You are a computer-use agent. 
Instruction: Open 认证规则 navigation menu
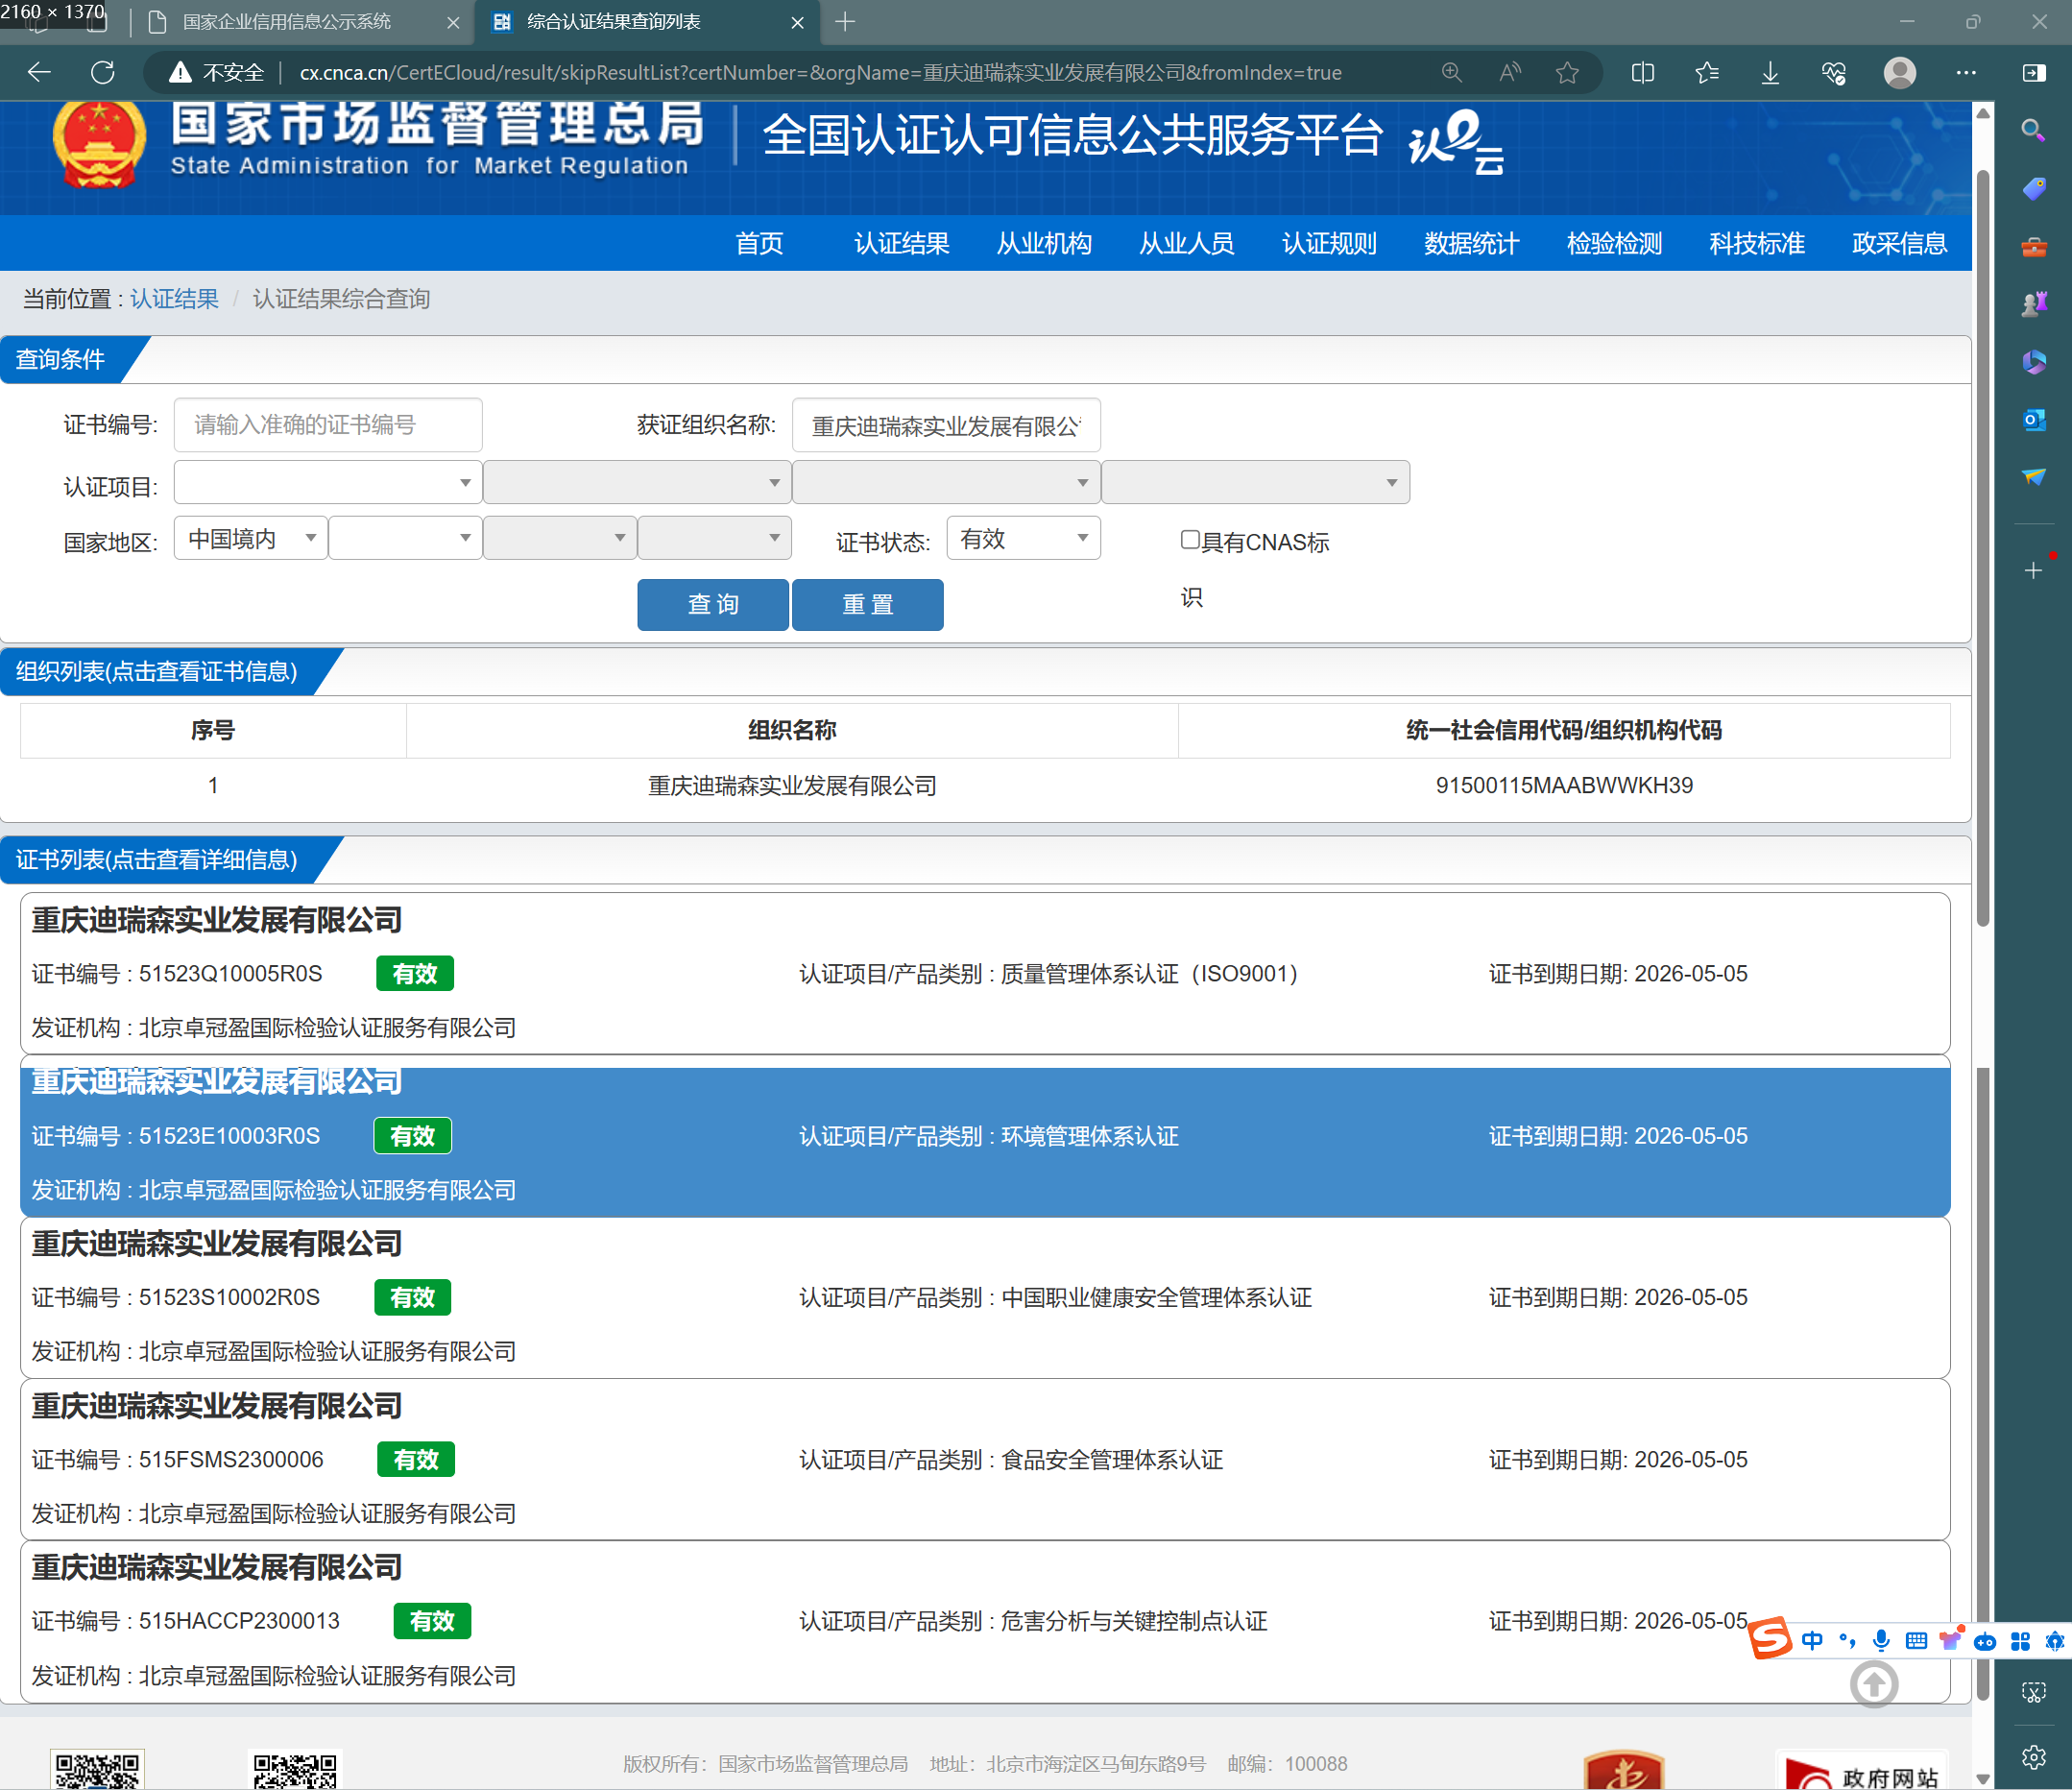1329,243
